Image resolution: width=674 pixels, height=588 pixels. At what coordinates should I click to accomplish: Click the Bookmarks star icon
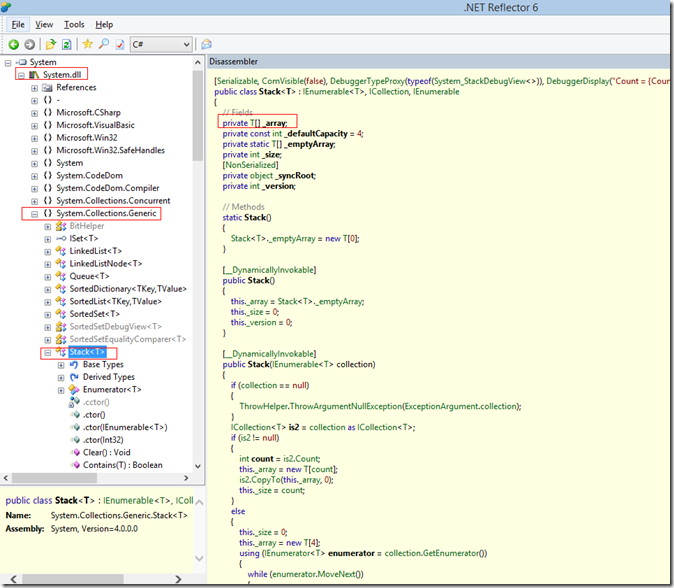tap(87, 45)
